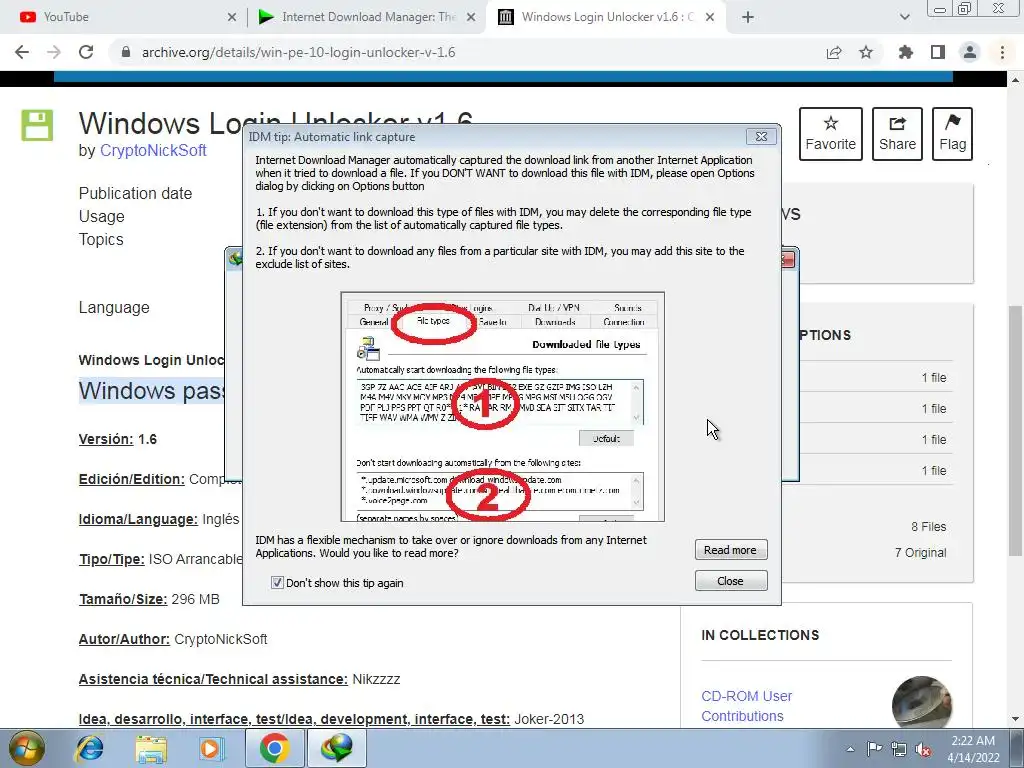
Task: Click the 7 Original text
Action: [920, 552]
